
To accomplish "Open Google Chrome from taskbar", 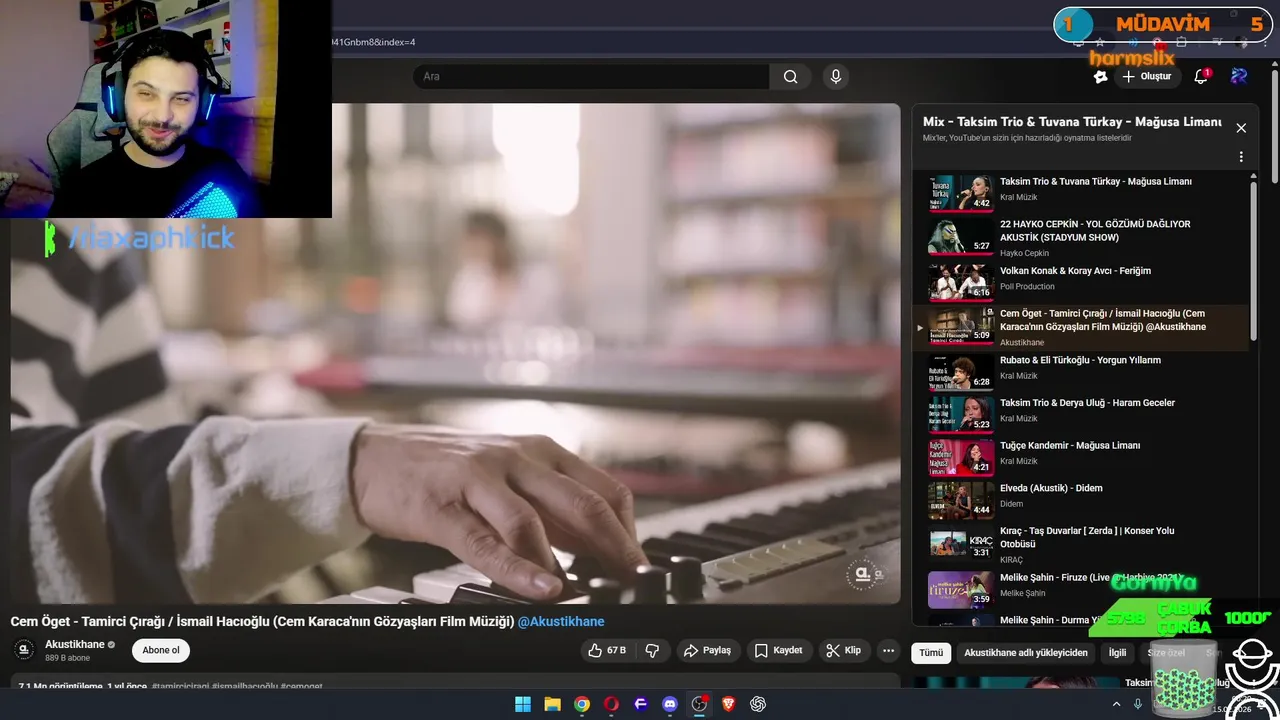I will pyautogui.click(x=582, y=704).
